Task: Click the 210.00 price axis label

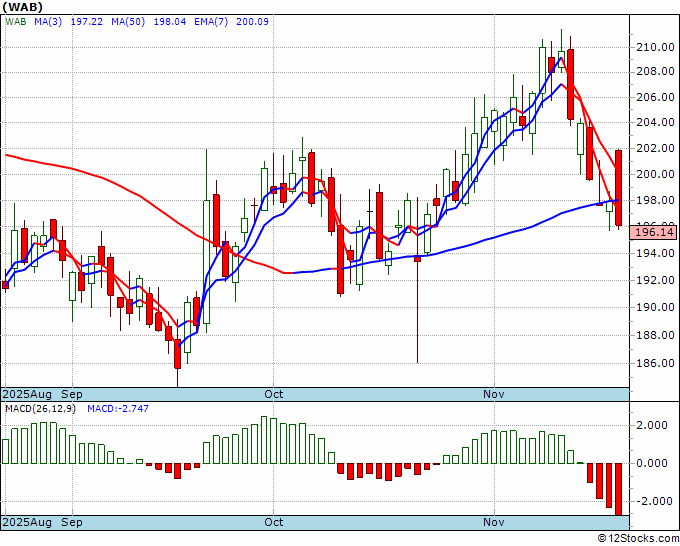Action: tap(655, 47)
